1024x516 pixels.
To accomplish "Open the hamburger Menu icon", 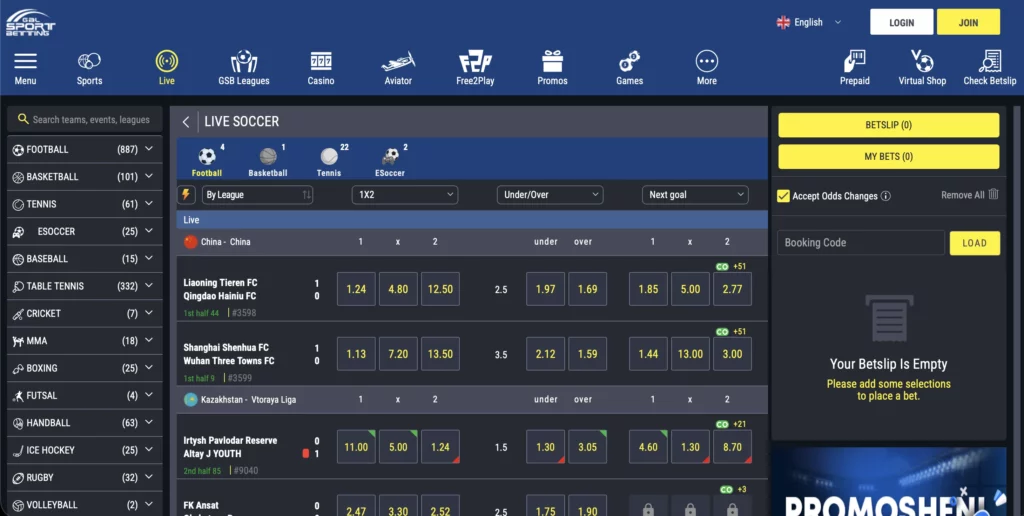I will [x=25, y=61].
